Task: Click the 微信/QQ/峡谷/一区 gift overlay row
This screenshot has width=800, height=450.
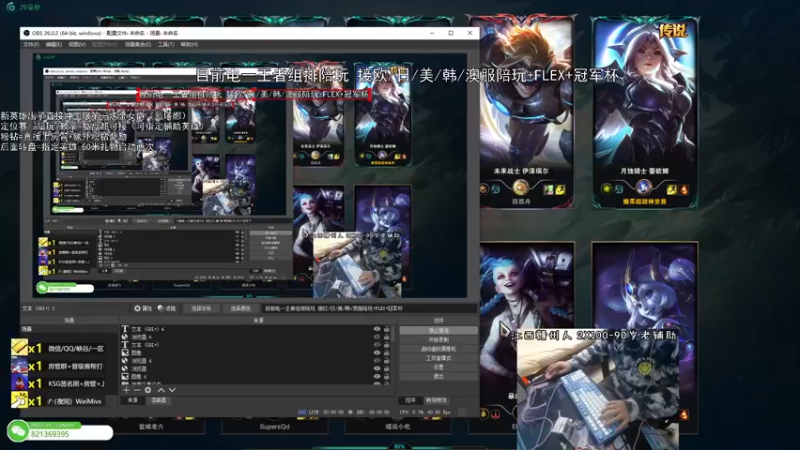Action: [58, 348]
